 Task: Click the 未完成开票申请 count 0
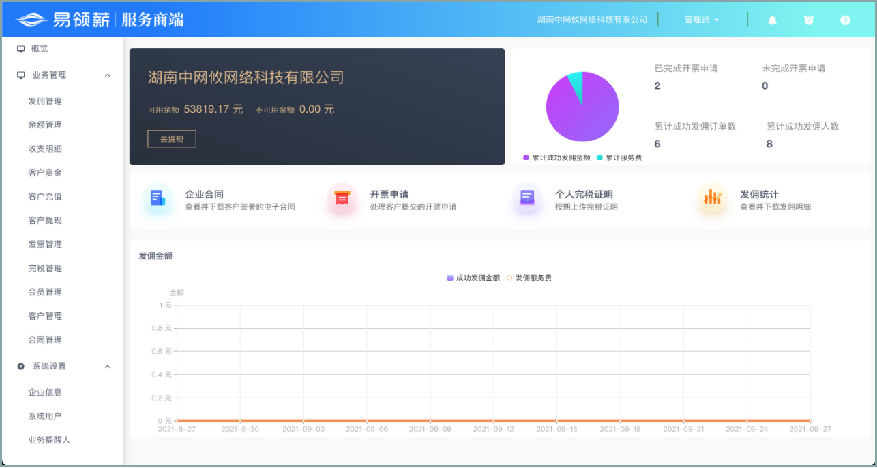[765, 86]
